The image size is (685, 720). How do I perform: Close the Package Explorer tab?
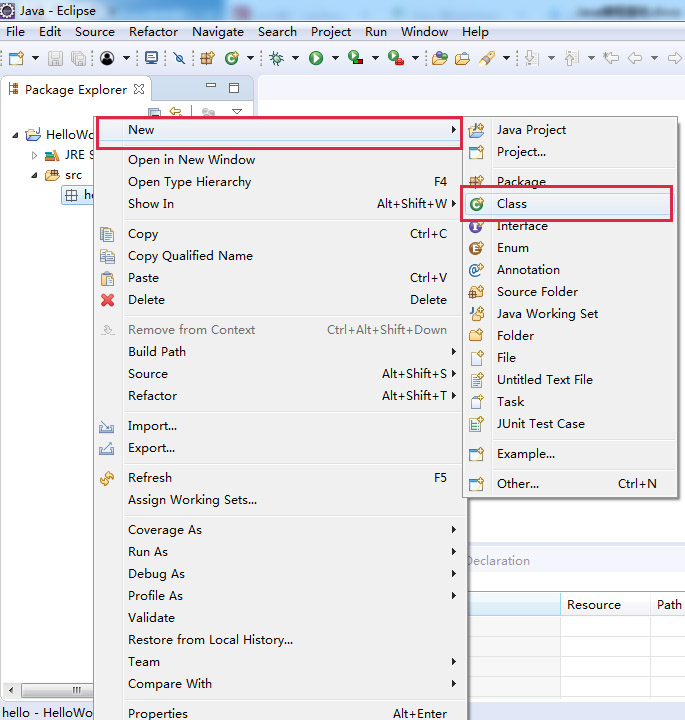tap(139, 89)
